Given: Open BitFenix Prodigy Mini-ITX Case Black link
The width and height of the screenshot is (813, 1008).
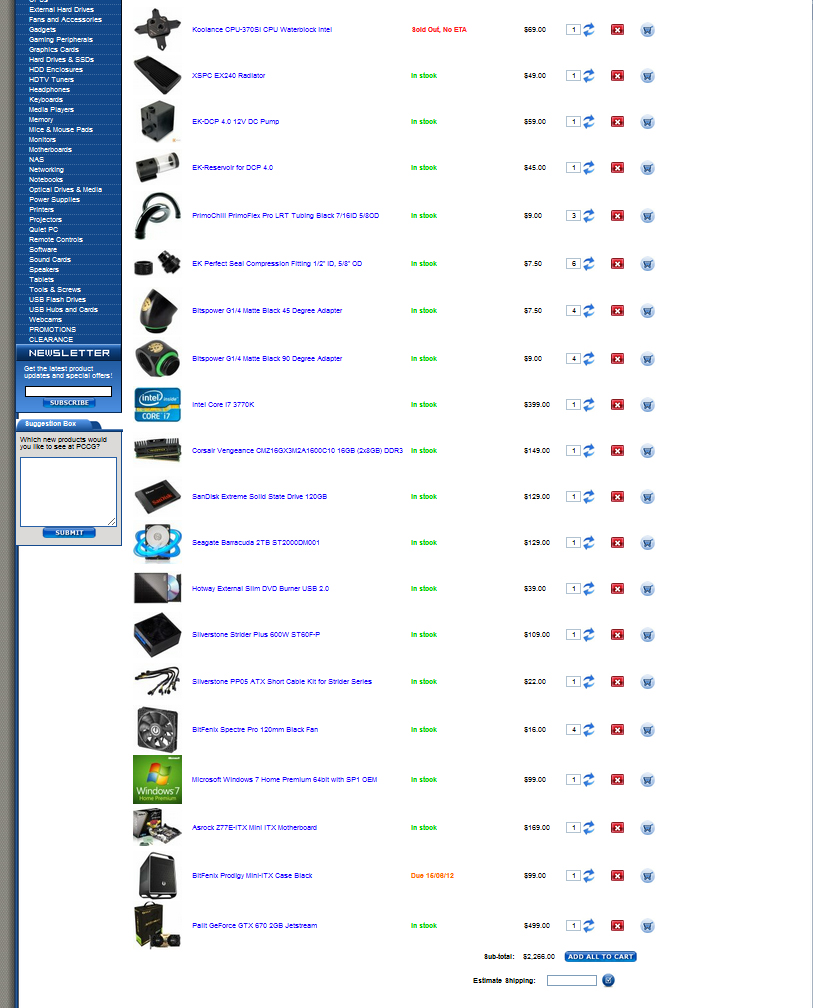Looking at the screenshot, I should (x=252, y=876).
